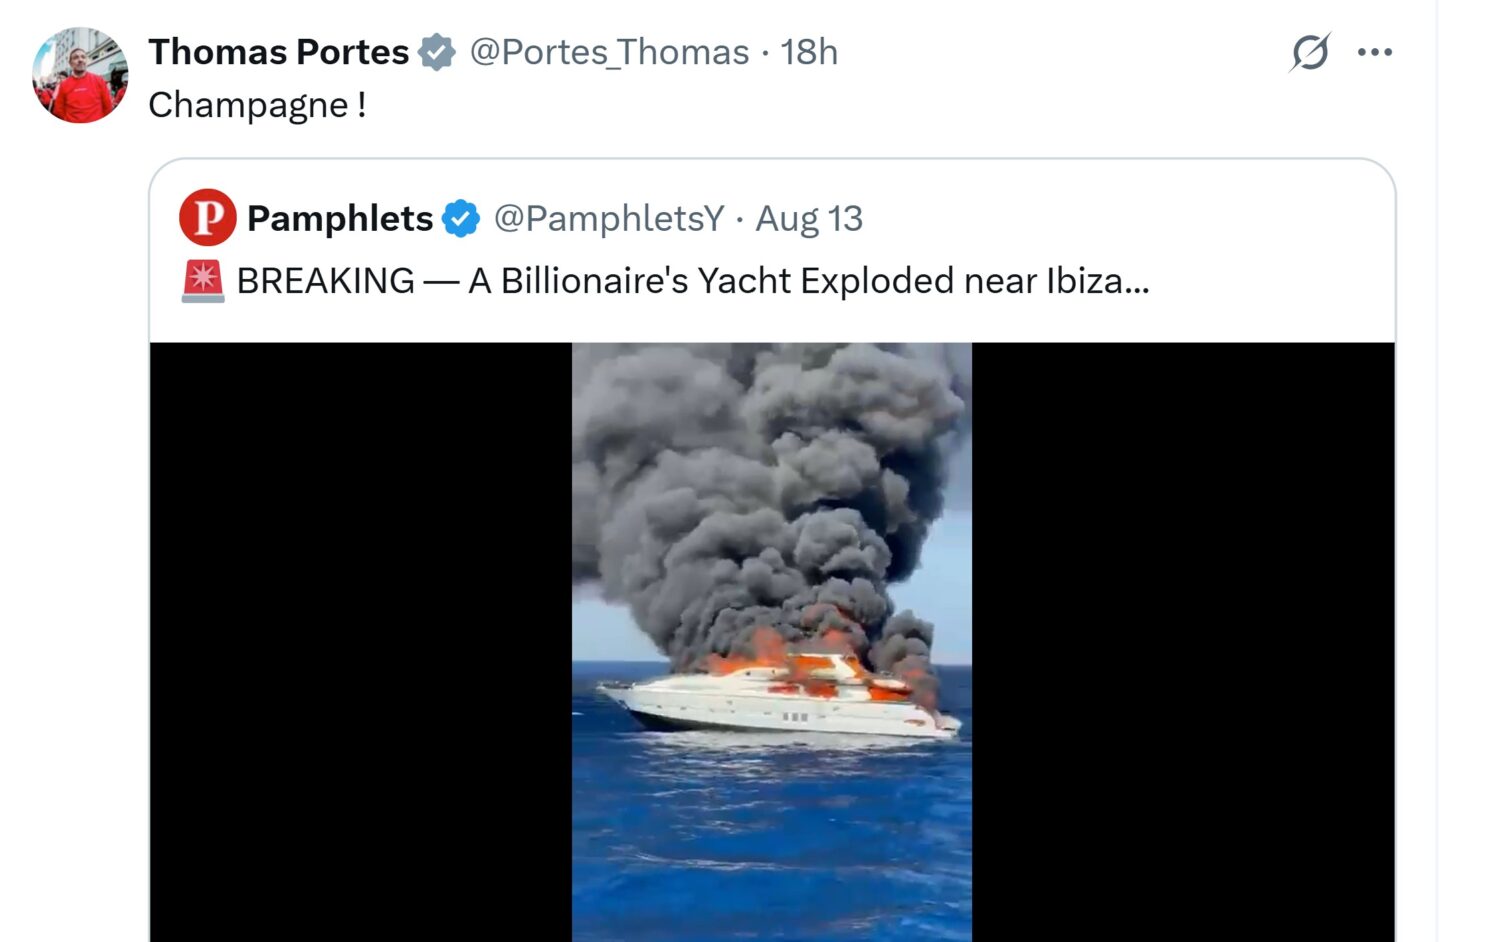This screenshot has height=942, width=1500.
Task: Open the @Portes_Thomas handle link
Action: coord(609,52)
